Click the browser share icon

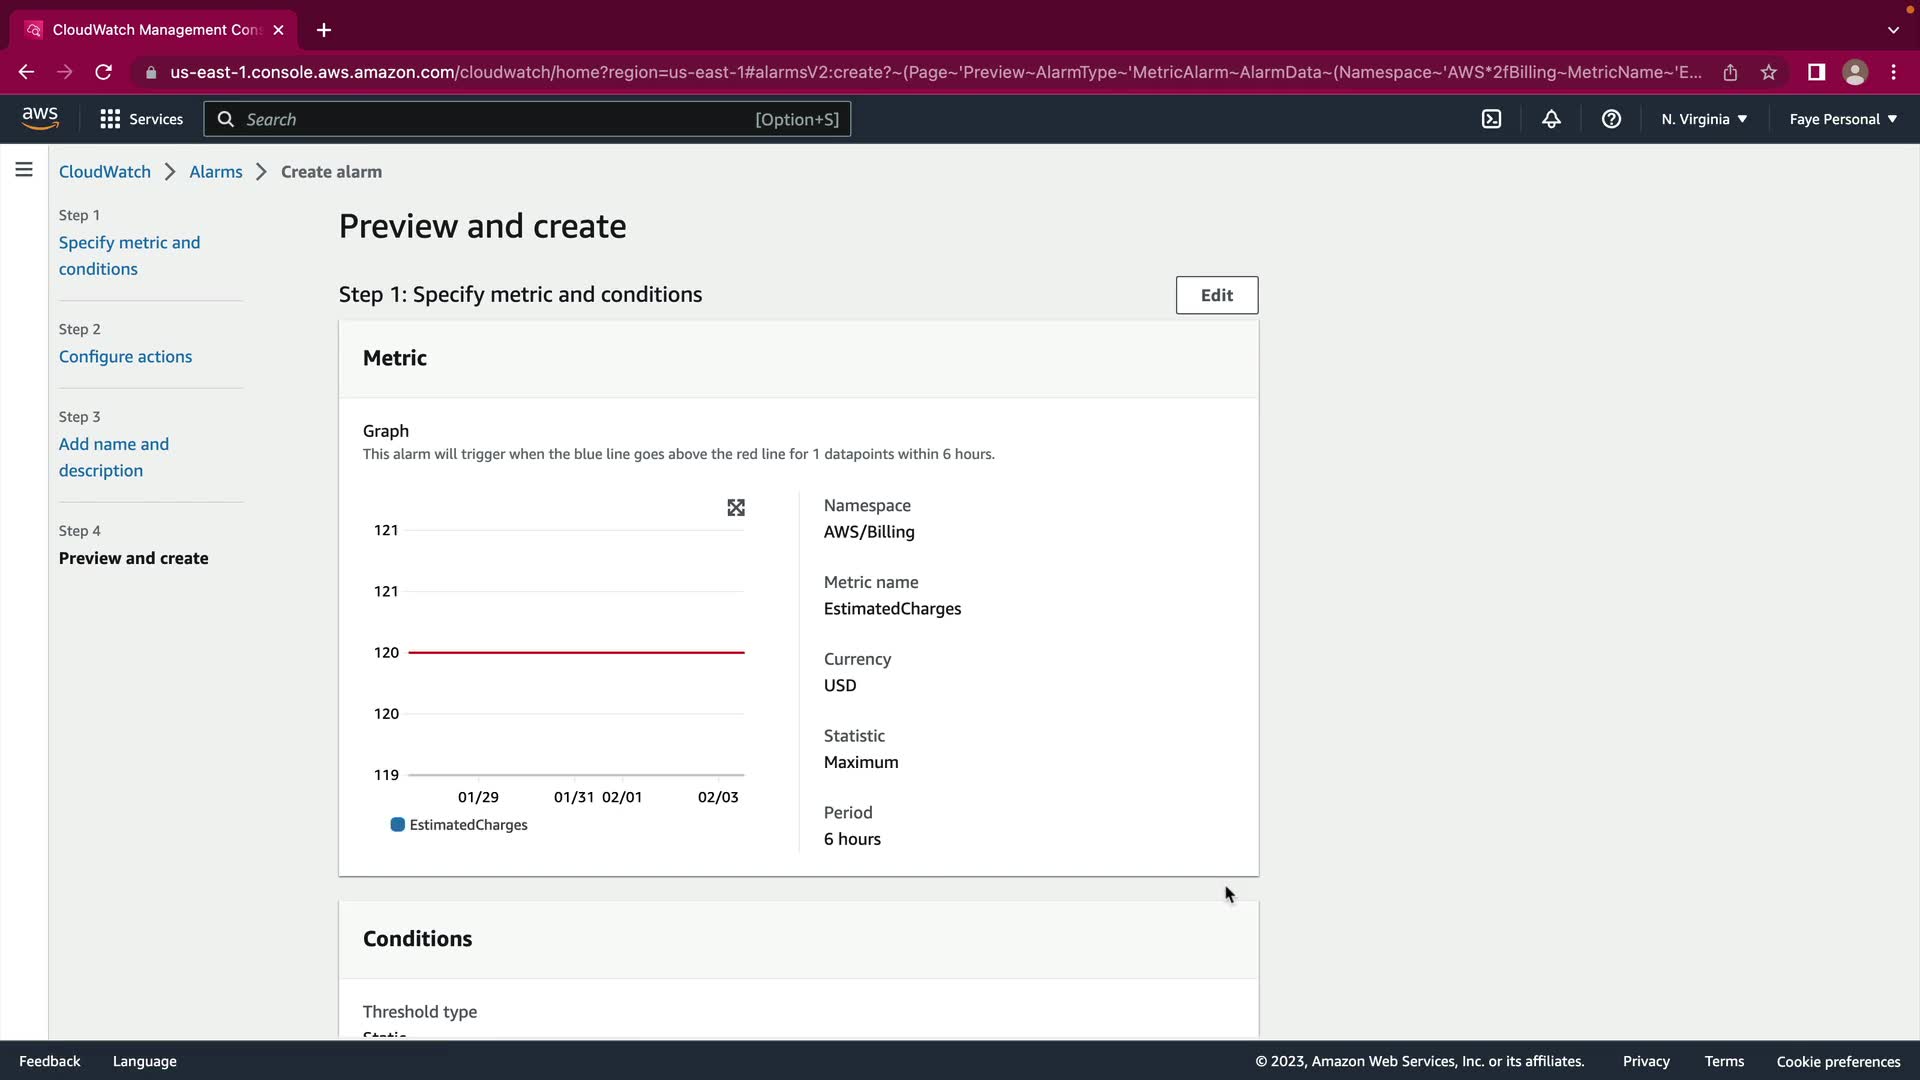click(1730, 72)
